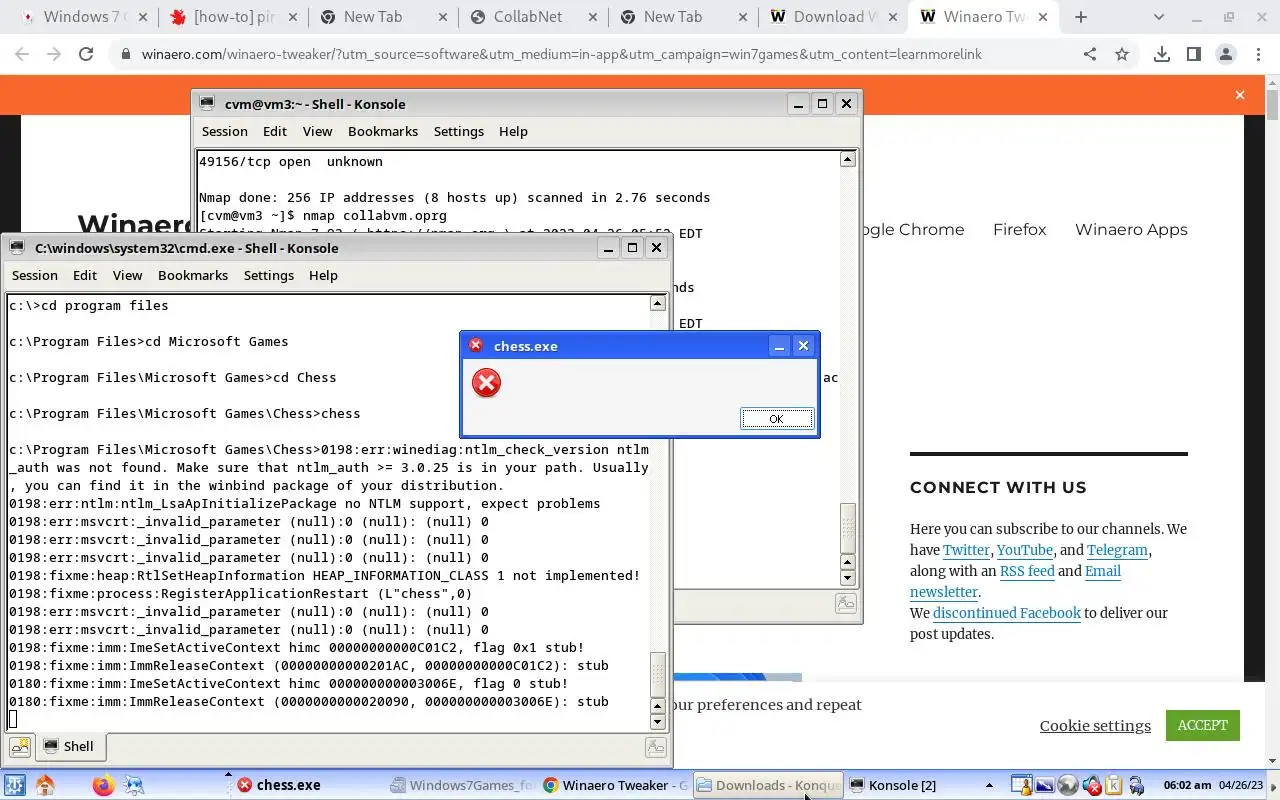The width and height of the screenshot is (1280, 800).
Task: Launch Firefox from the taskbar
Action: coord(103,785)
